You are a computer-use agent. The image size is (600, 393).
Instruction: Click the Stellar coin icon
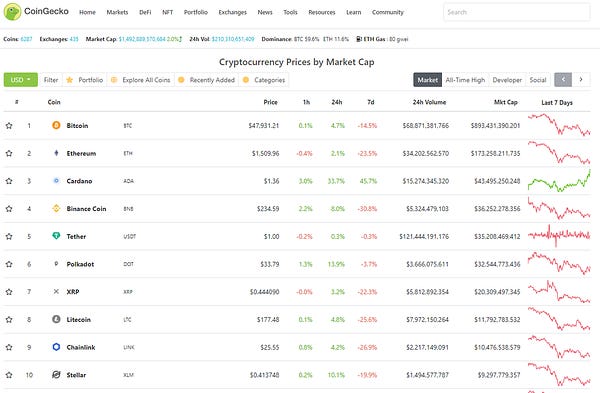coord(56,375)
